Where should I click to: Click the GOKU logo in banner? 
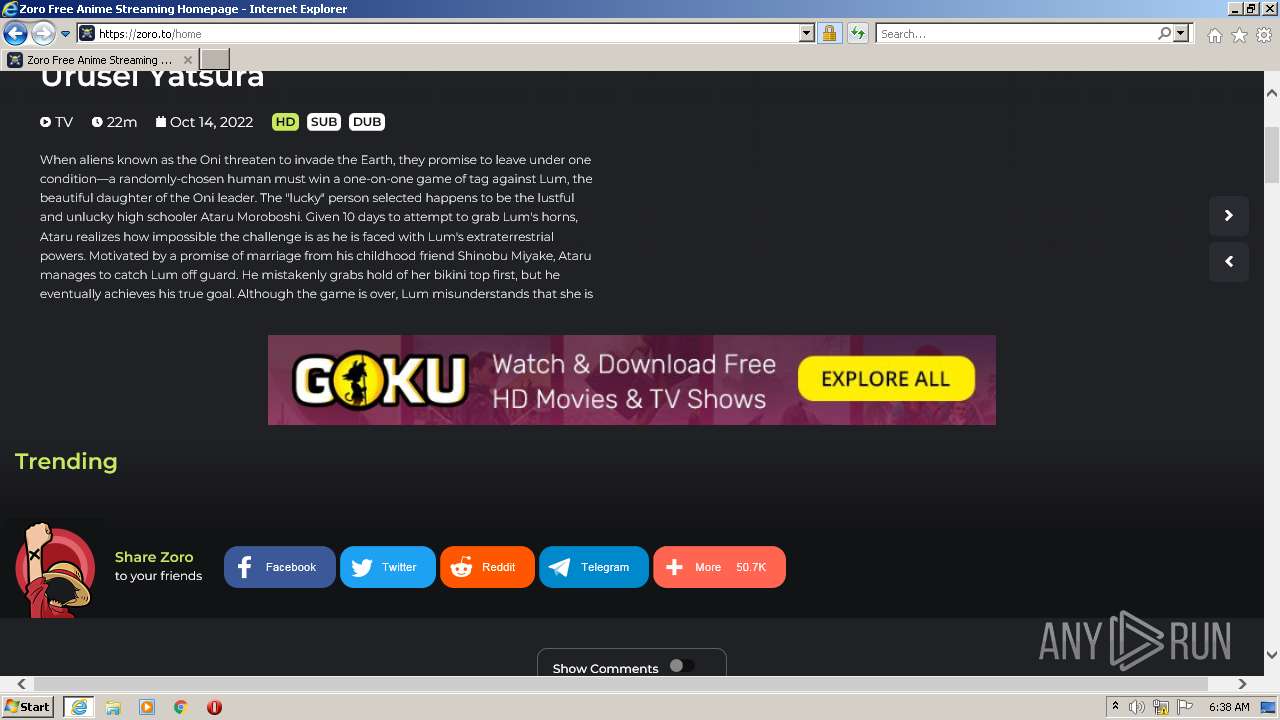pyautogui.click(x=380, y=380)
